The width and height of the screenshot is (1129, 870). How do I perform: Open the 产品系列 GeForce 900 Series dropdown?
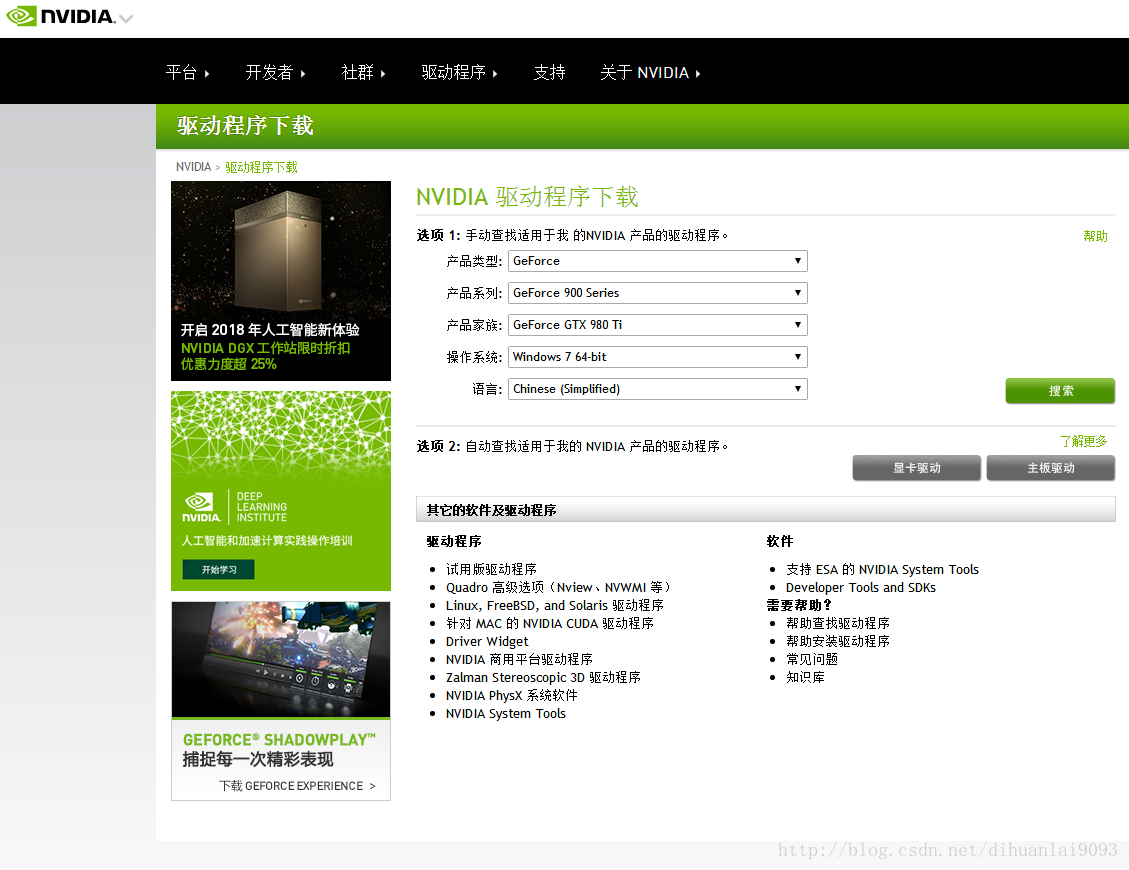[x=657, y=293]
